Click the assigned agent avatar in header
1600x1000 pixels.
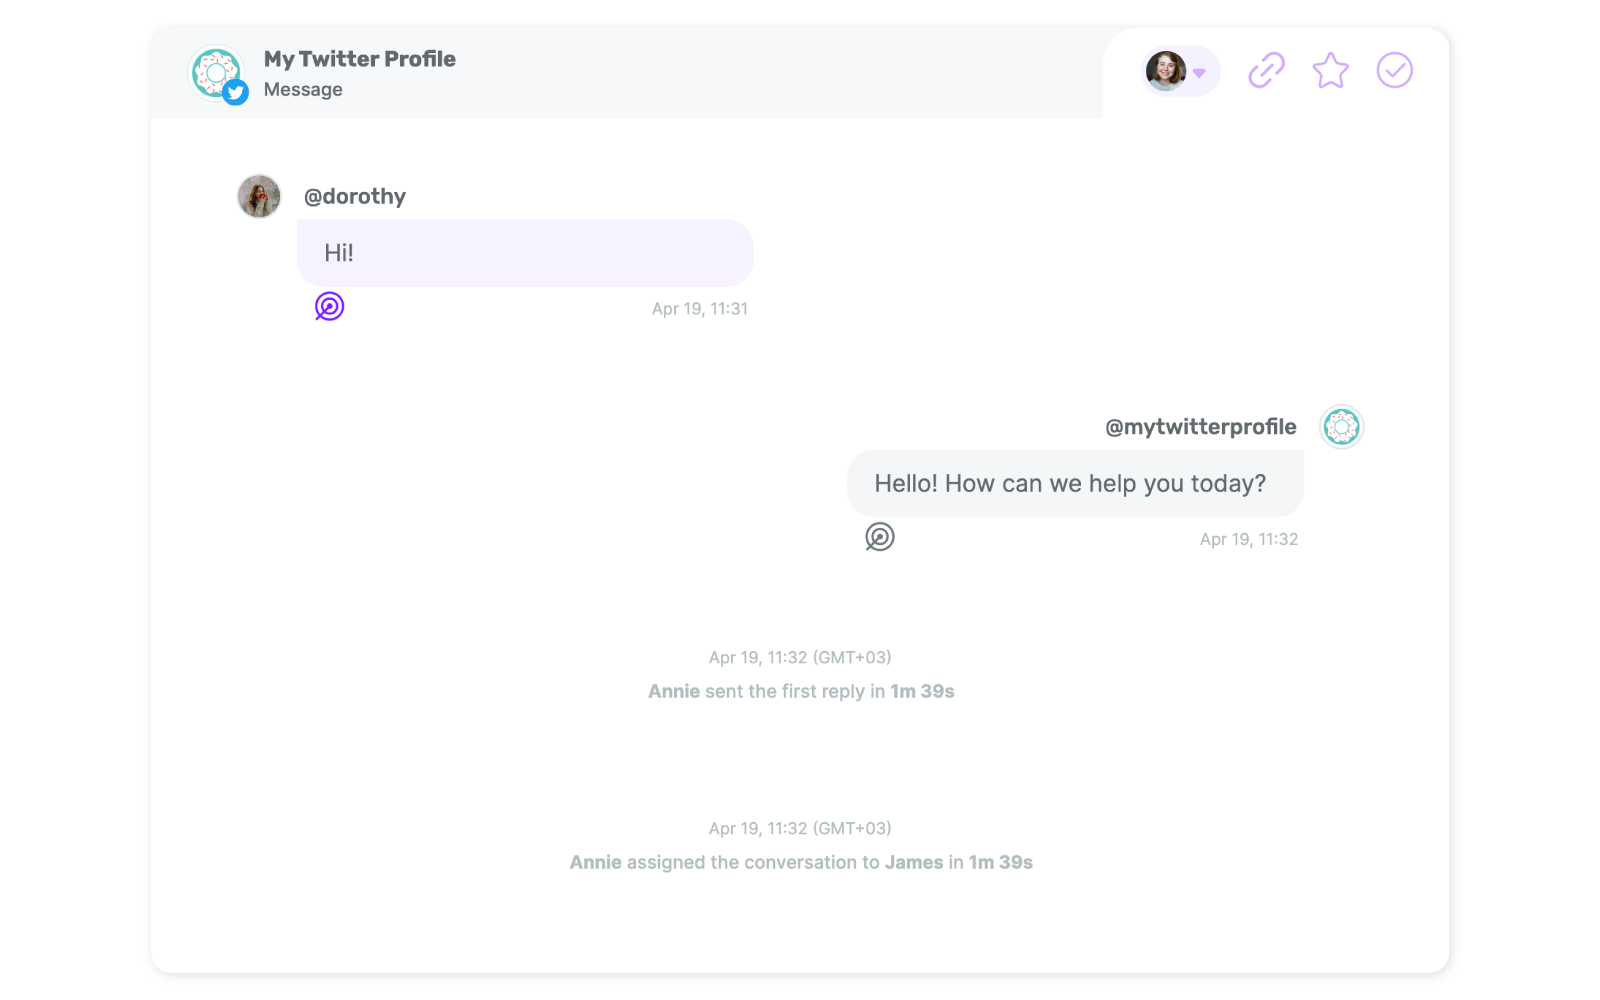coord(1165,71)
